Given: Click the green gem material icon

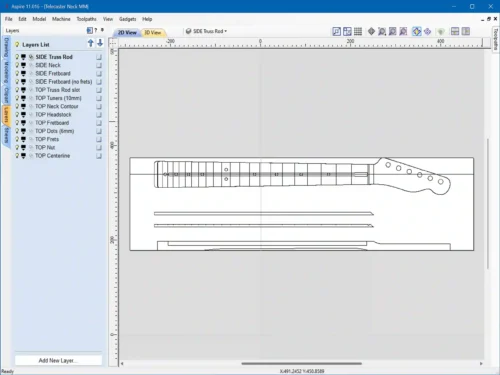Looking at the screenshot, I should click(x=441, y=32).
